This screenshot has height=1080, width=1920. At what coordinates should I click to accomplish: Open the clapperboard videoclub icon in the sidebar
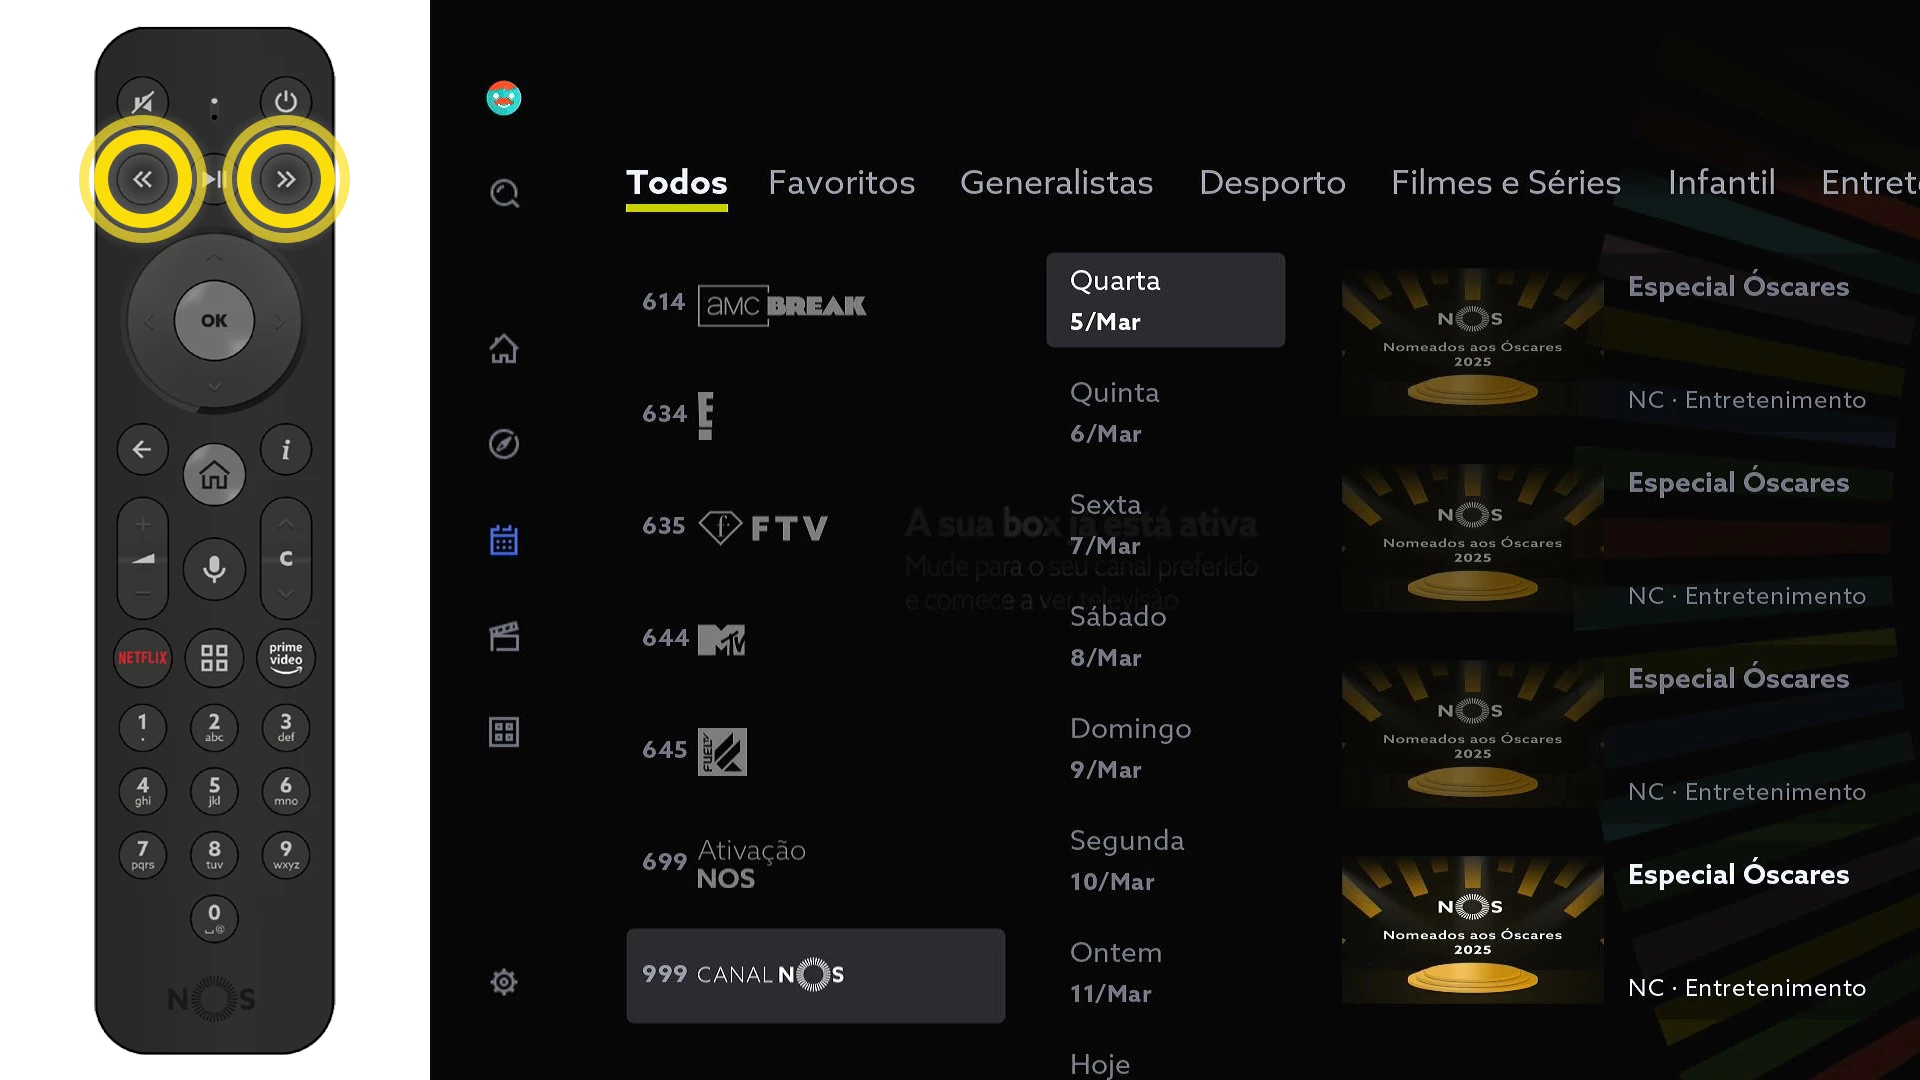point(504,636)
